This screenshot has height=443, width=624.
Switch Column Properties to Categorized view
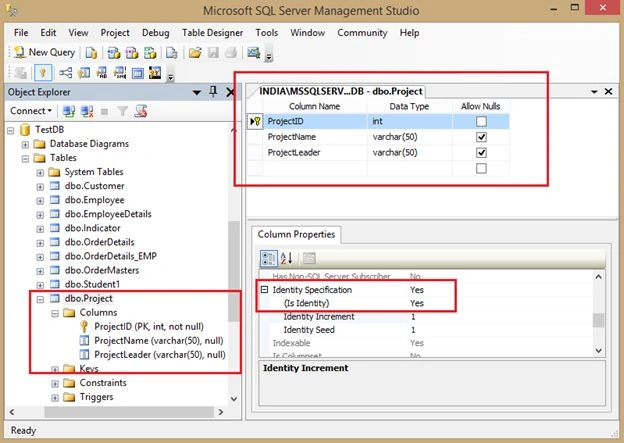click(x=269, y=258)
